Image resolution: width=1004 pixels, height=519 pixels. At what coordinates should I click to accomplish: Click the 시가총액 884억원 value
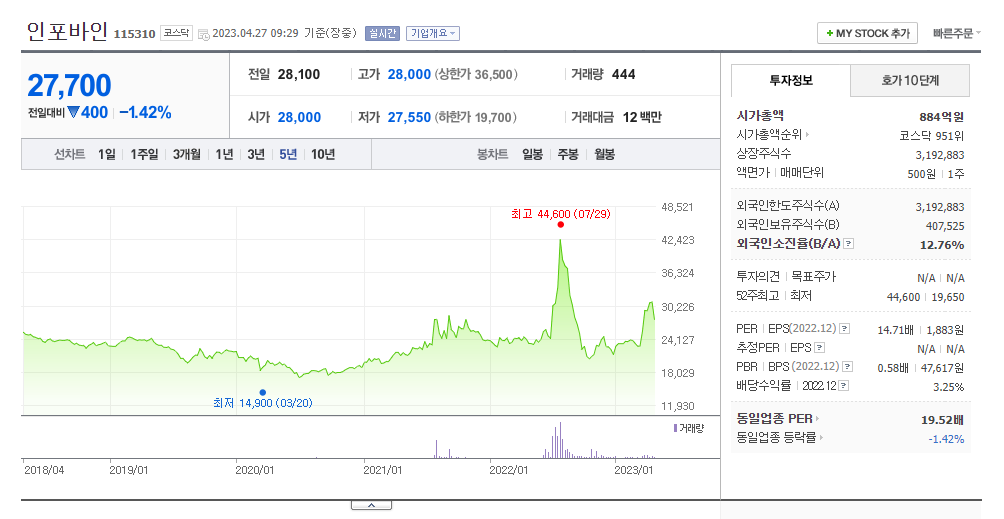(x=941, y=117)
